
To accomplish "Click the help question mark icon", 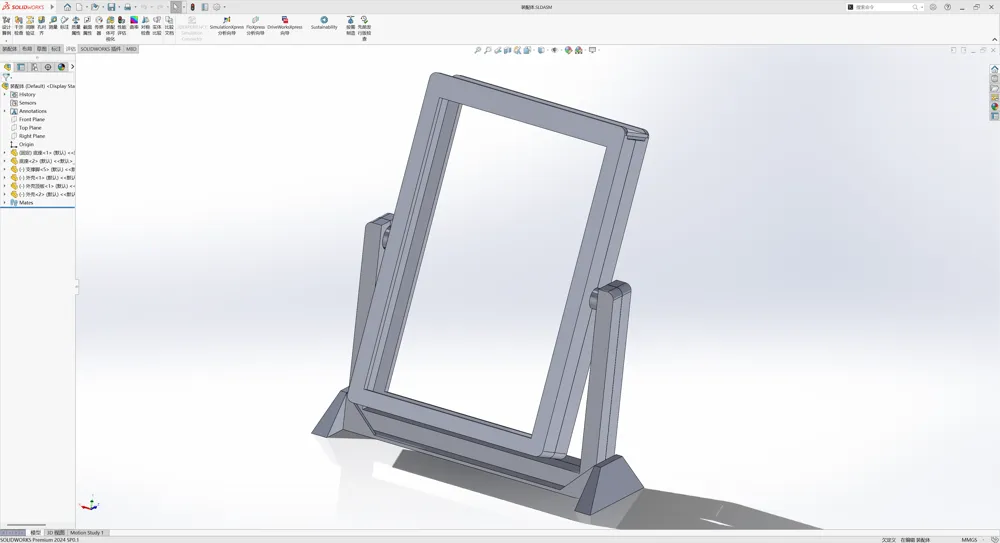I will pyautogui.click(x=948, y=7).
